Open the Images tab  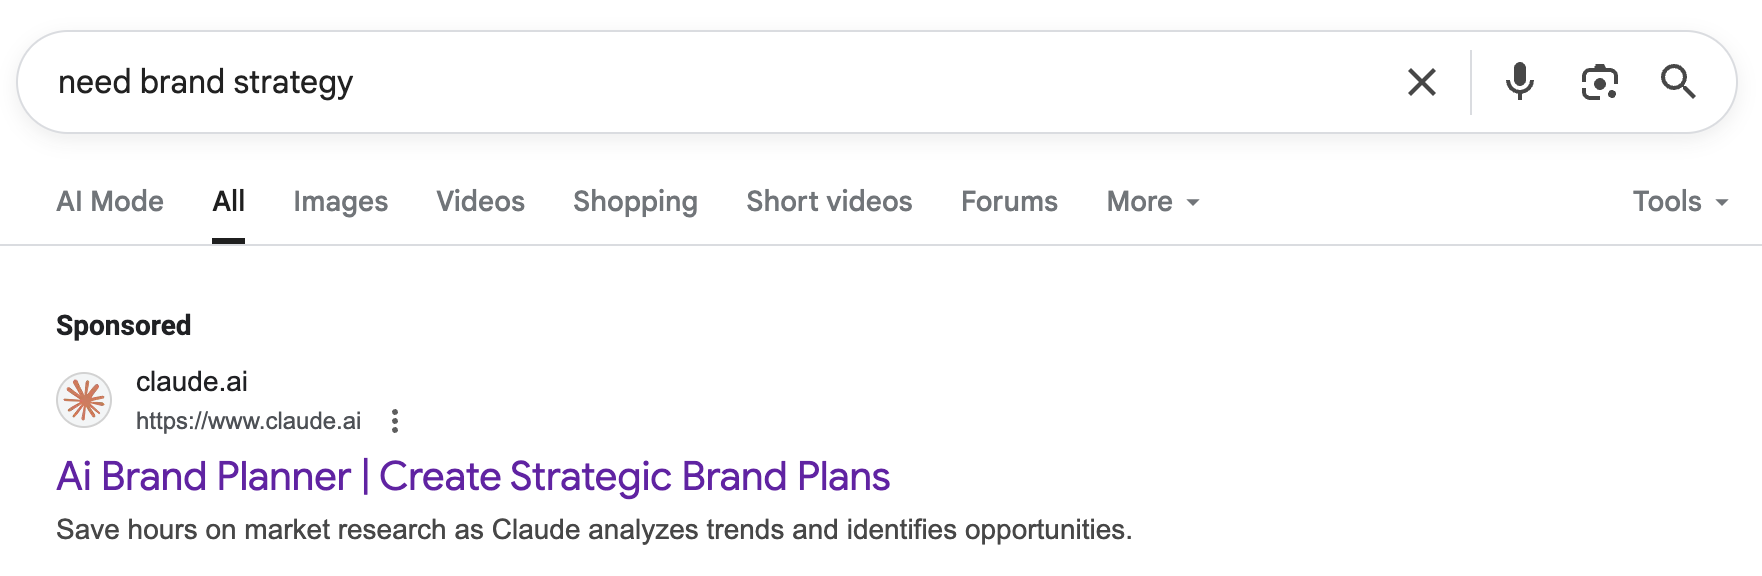click(340, 202)
